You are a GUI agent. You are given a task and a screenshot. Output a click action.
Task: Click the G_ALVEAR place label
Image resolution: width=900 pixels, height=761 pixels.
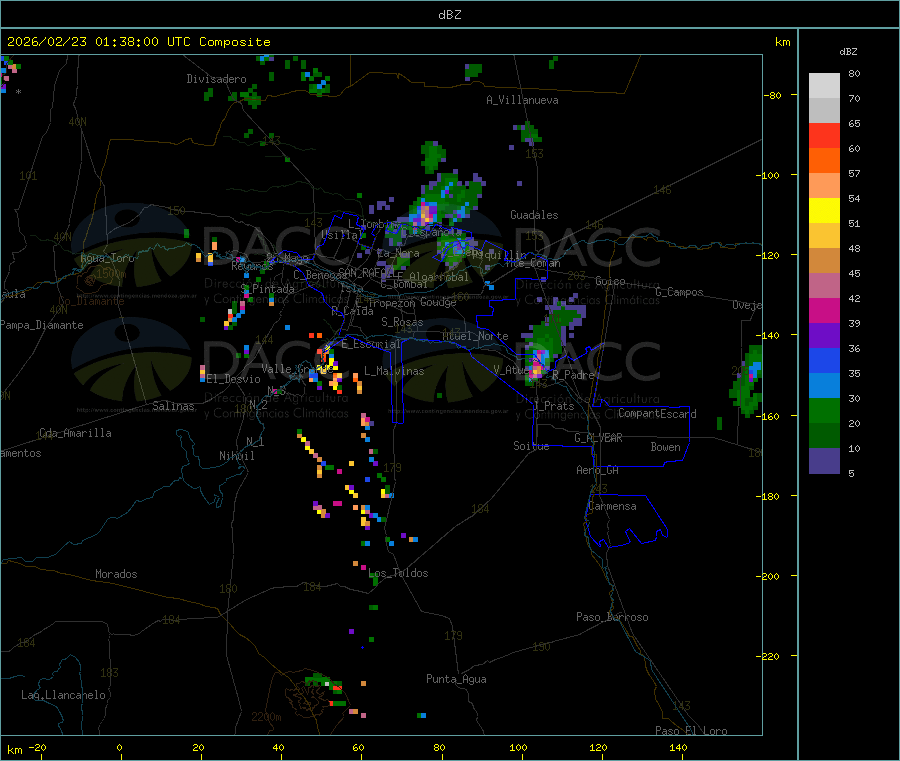pos(598,437)
